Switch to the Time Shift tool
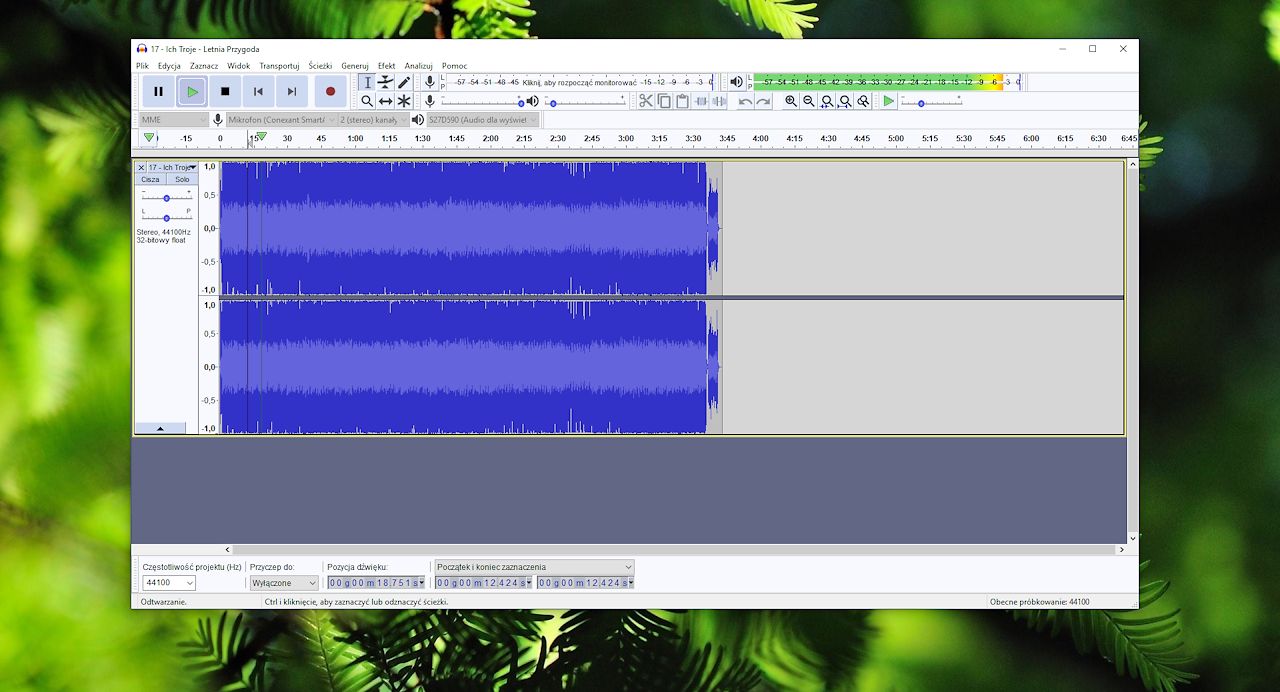The width and height of the screenshot is (1280, 692). click(386, 101)
